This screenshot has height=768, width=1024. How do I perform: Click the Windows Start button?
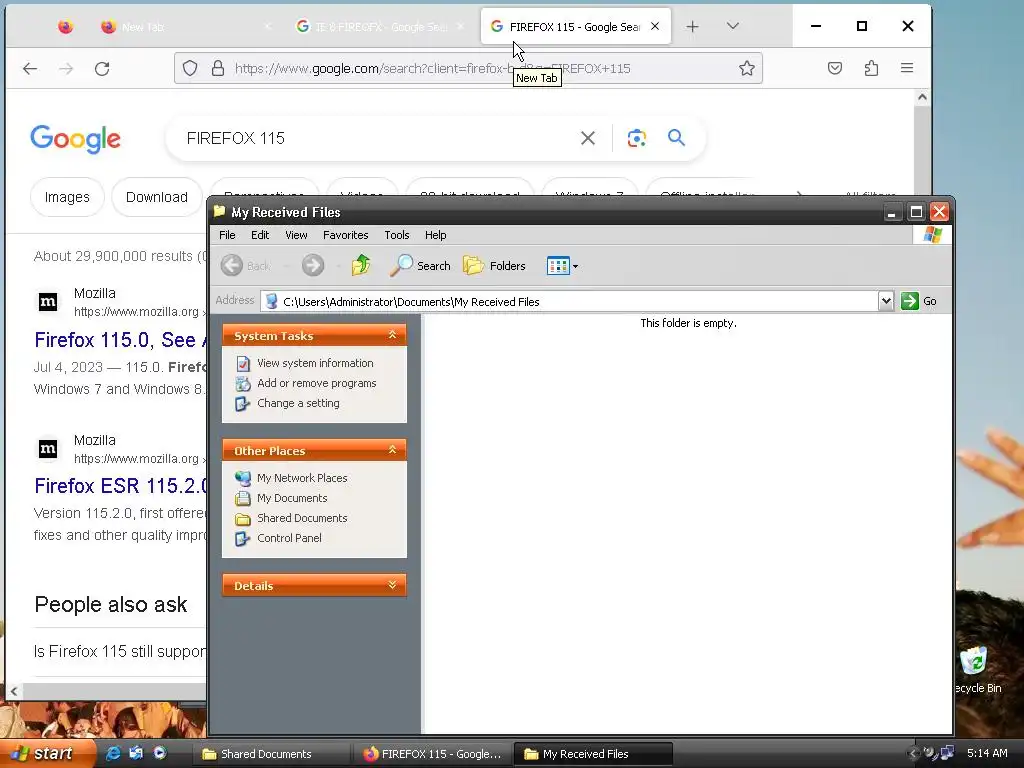[x=46, y=754]
